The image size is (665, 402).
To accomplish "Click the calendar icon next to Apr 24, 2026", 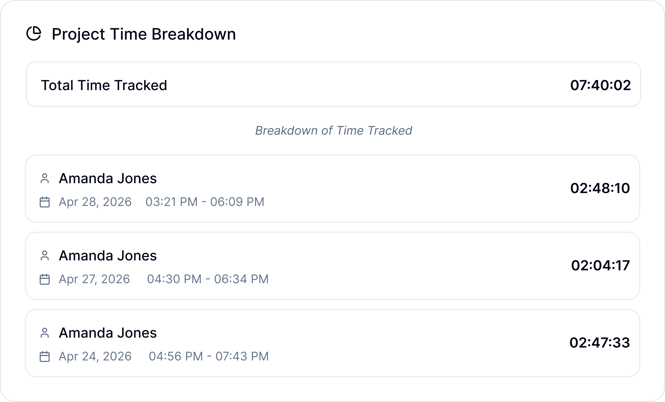I will [44, 356].
